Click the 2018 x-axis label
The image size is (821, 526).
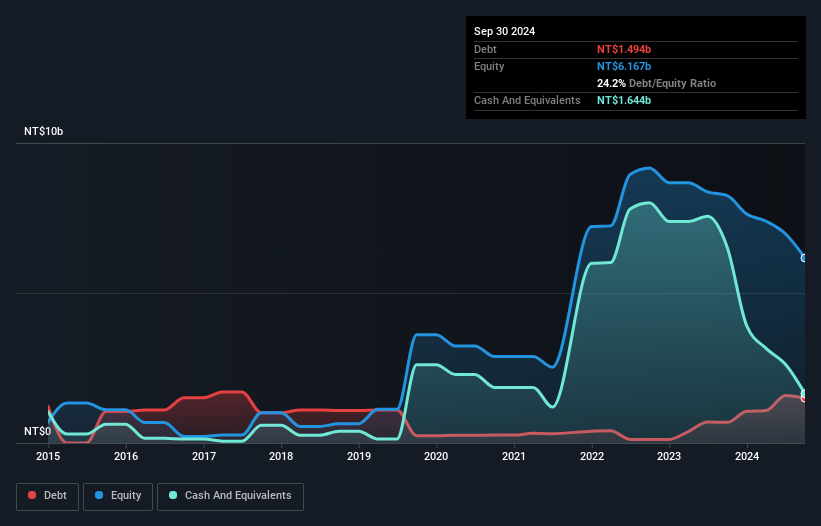click(281, 456)
